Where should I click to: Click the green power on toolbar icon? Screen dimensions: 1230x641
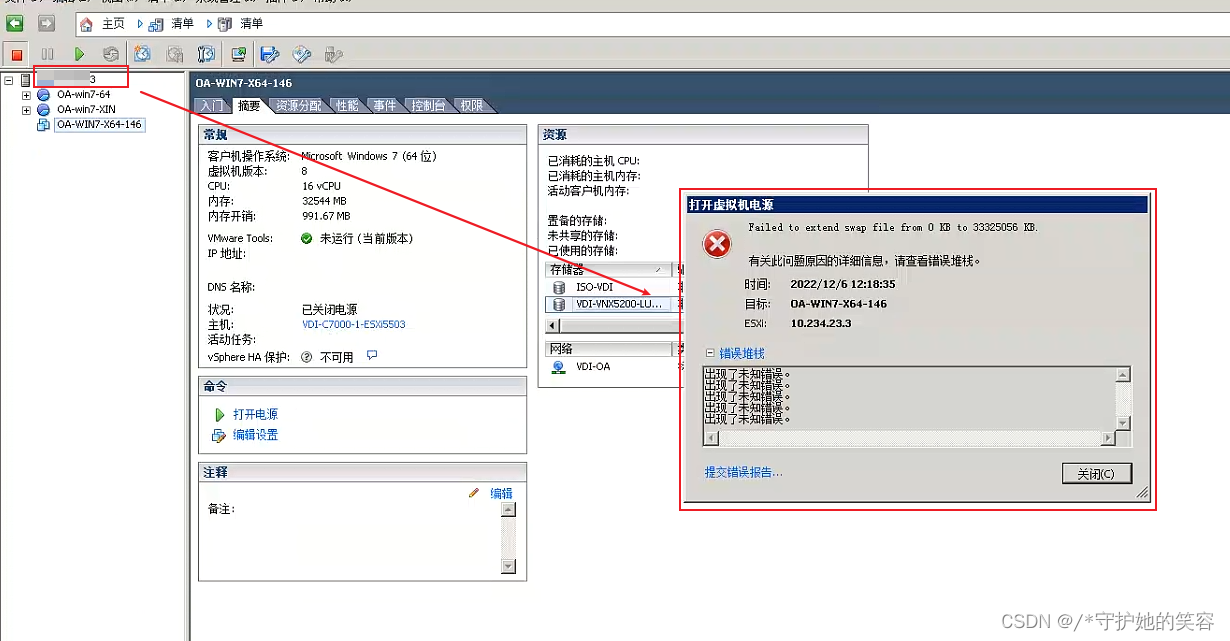tap(79, 54)
